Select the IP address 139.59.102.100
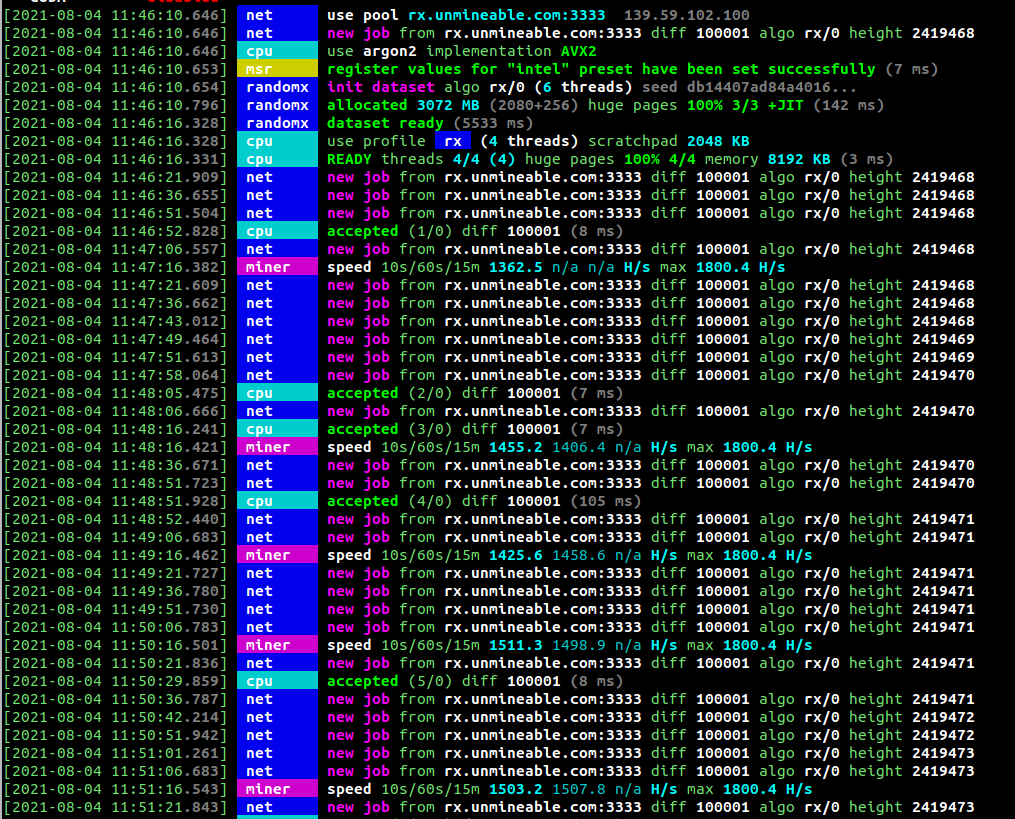Viewport: 1015px width, 819px height. click(x=686, y=15)
